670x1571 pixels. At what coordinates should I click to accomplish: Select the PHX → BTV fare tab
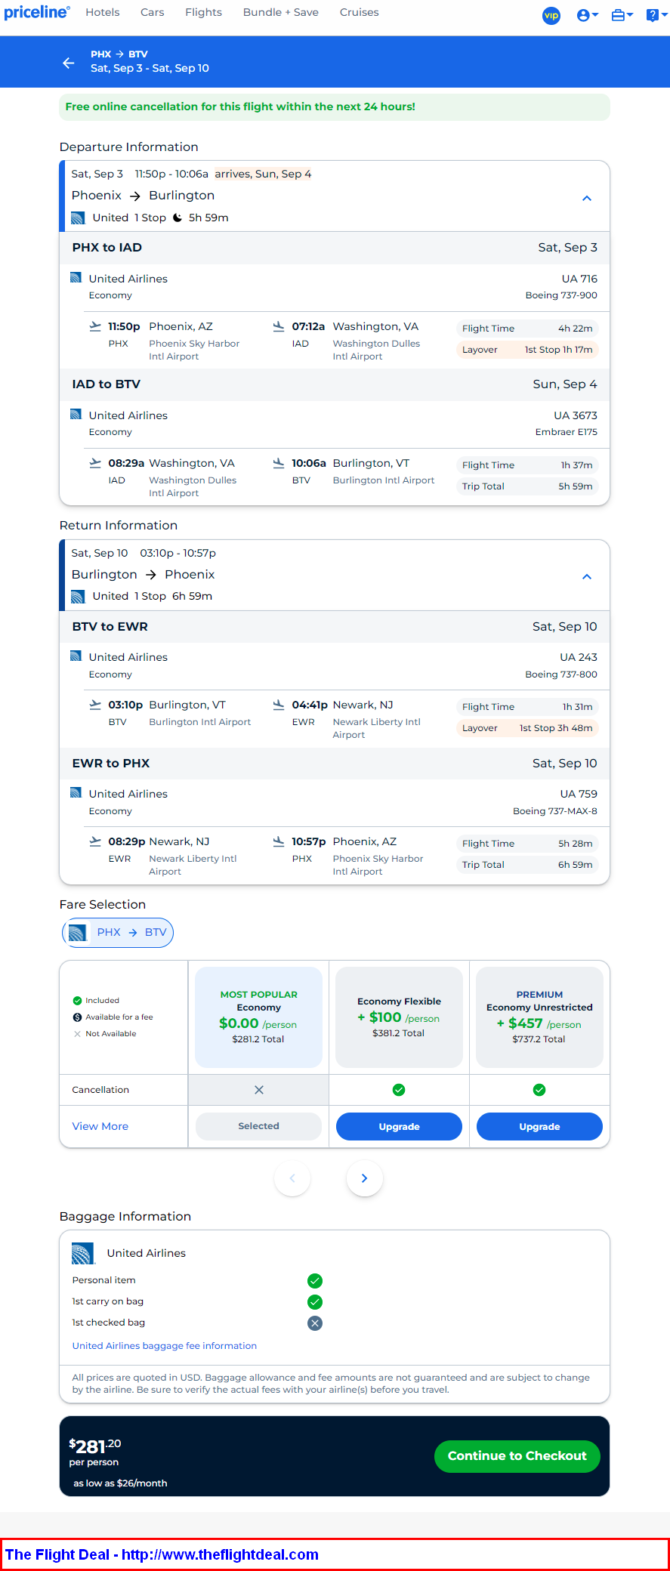click(x=118, y=932)
